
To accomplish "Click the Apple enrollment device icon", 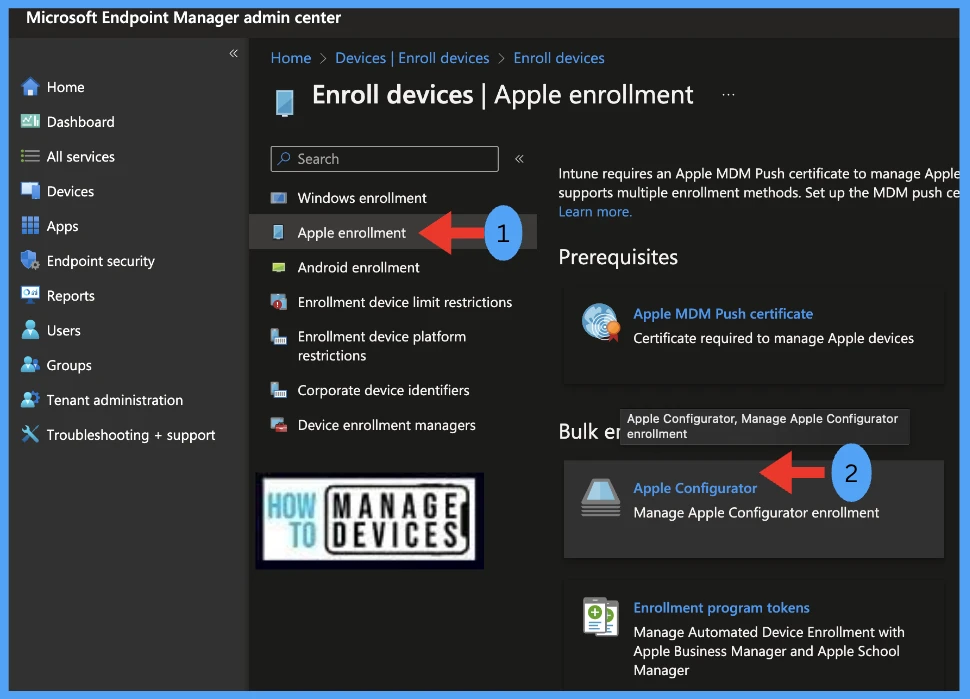I will coord(278,233).
